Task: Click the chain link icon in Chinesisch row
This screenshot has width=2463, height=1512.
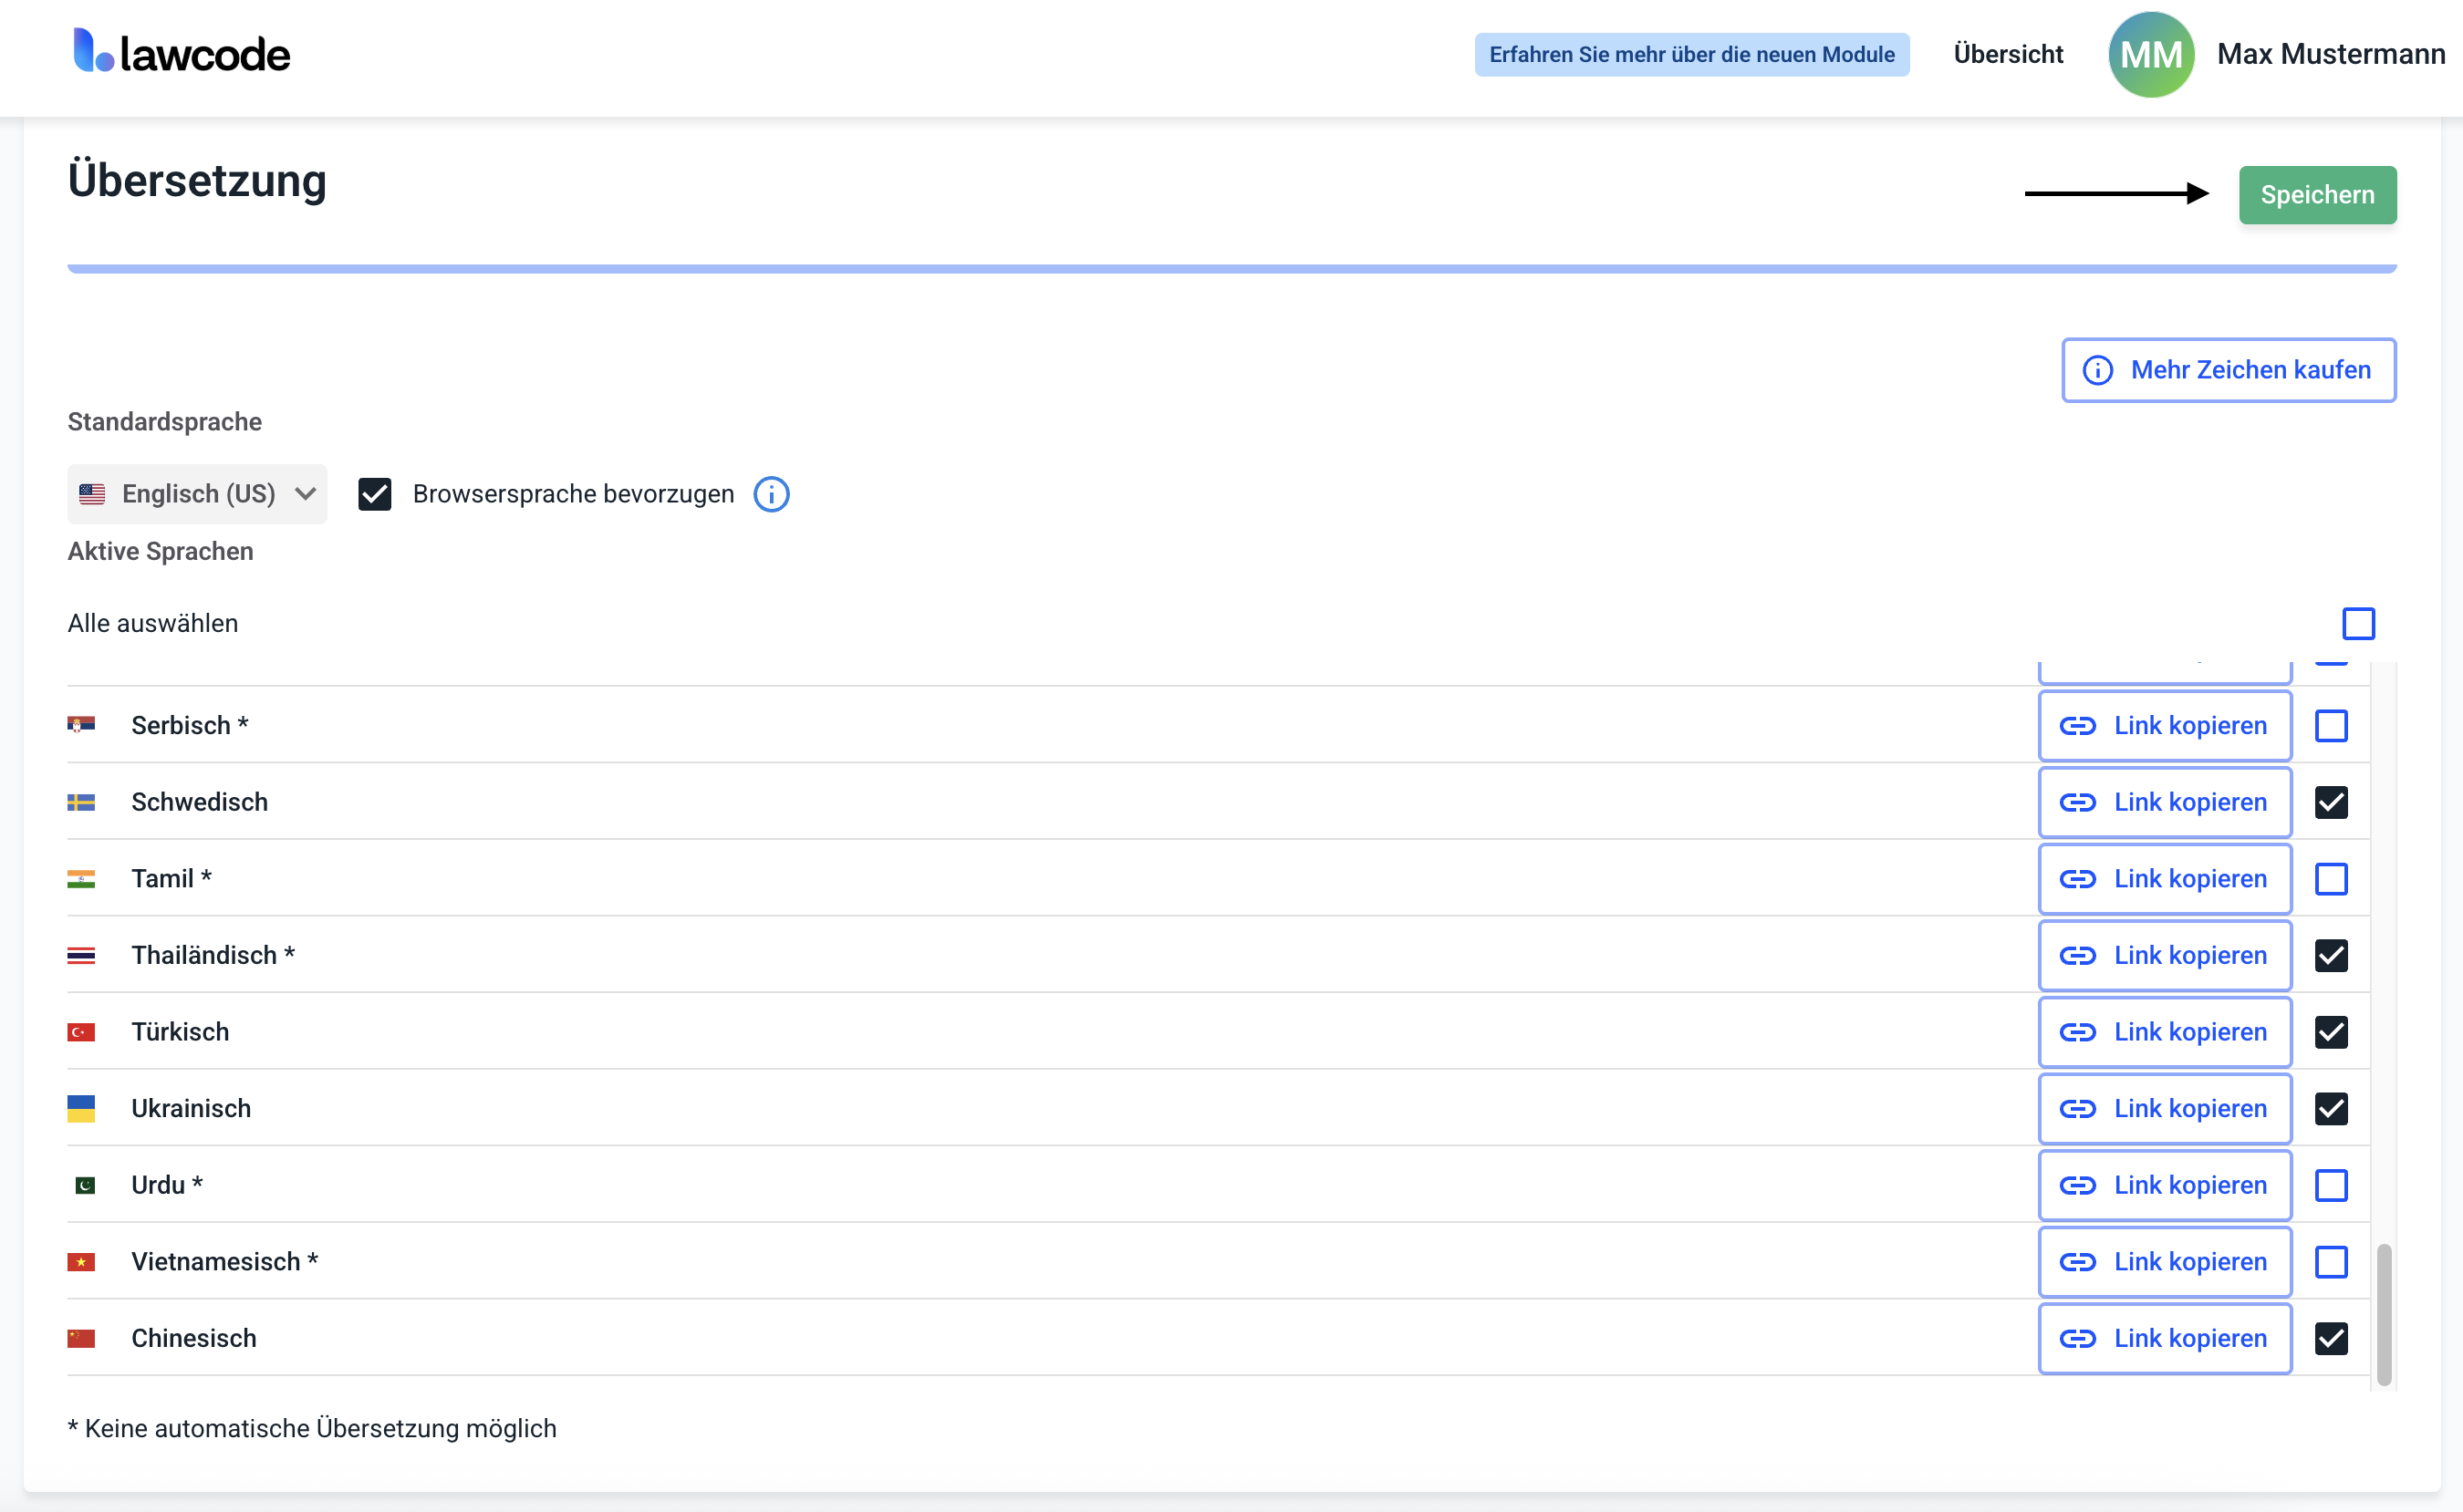Action: [x=2077, y=1338]
